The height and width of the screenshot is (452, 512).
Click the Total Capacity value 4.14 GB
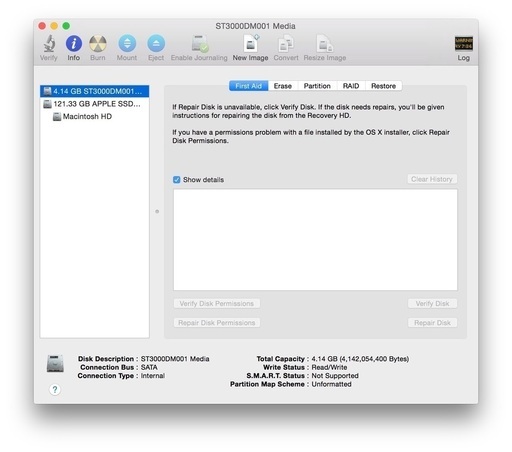click(x=360, y=359)
